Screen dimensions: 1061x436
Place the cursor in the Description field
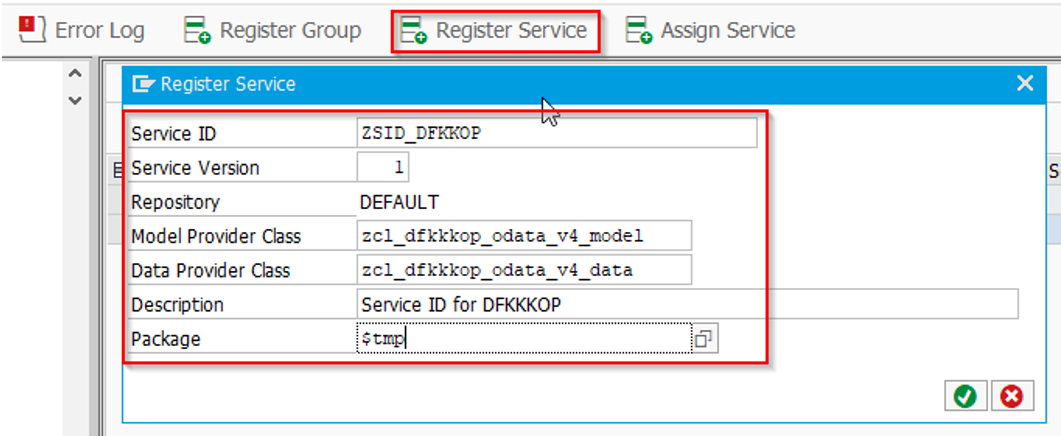[x=686, y=304]
